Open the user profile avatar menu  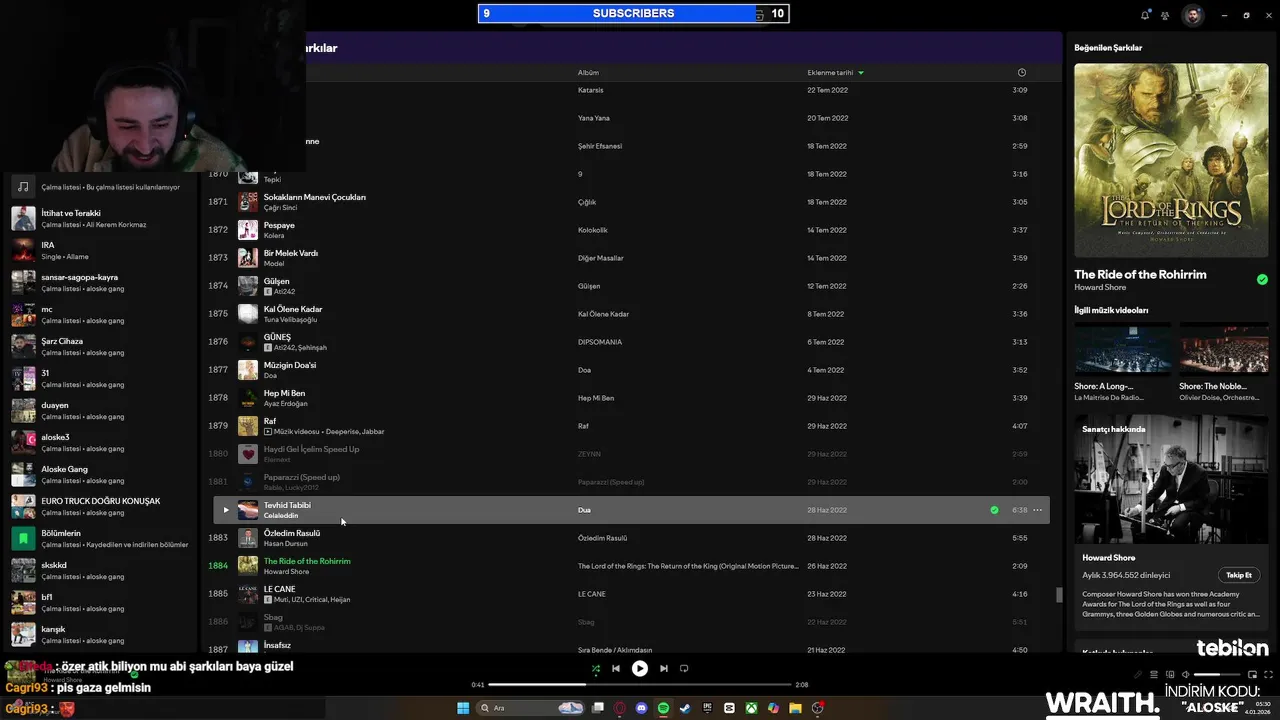(x=1193, y=15)
